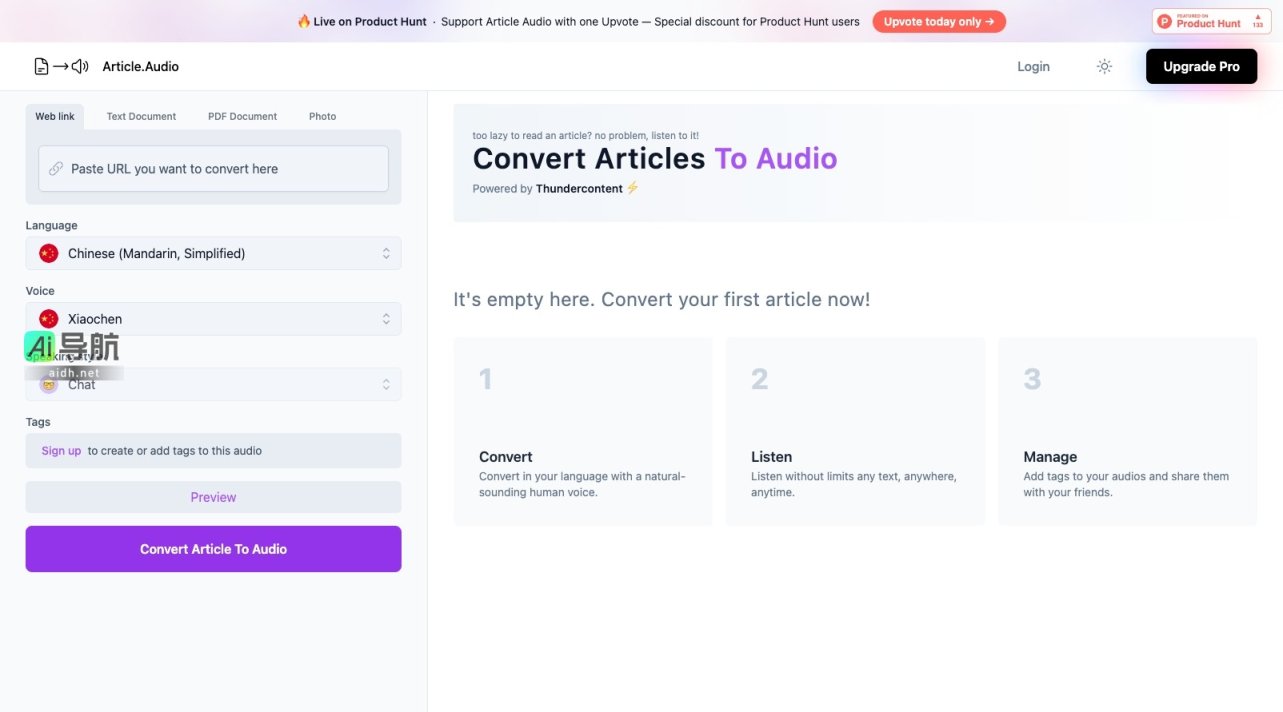Click the lightning bolt next to Thundercontent
The width and height of the screenshot is (1283, 712).
point(632,188)
